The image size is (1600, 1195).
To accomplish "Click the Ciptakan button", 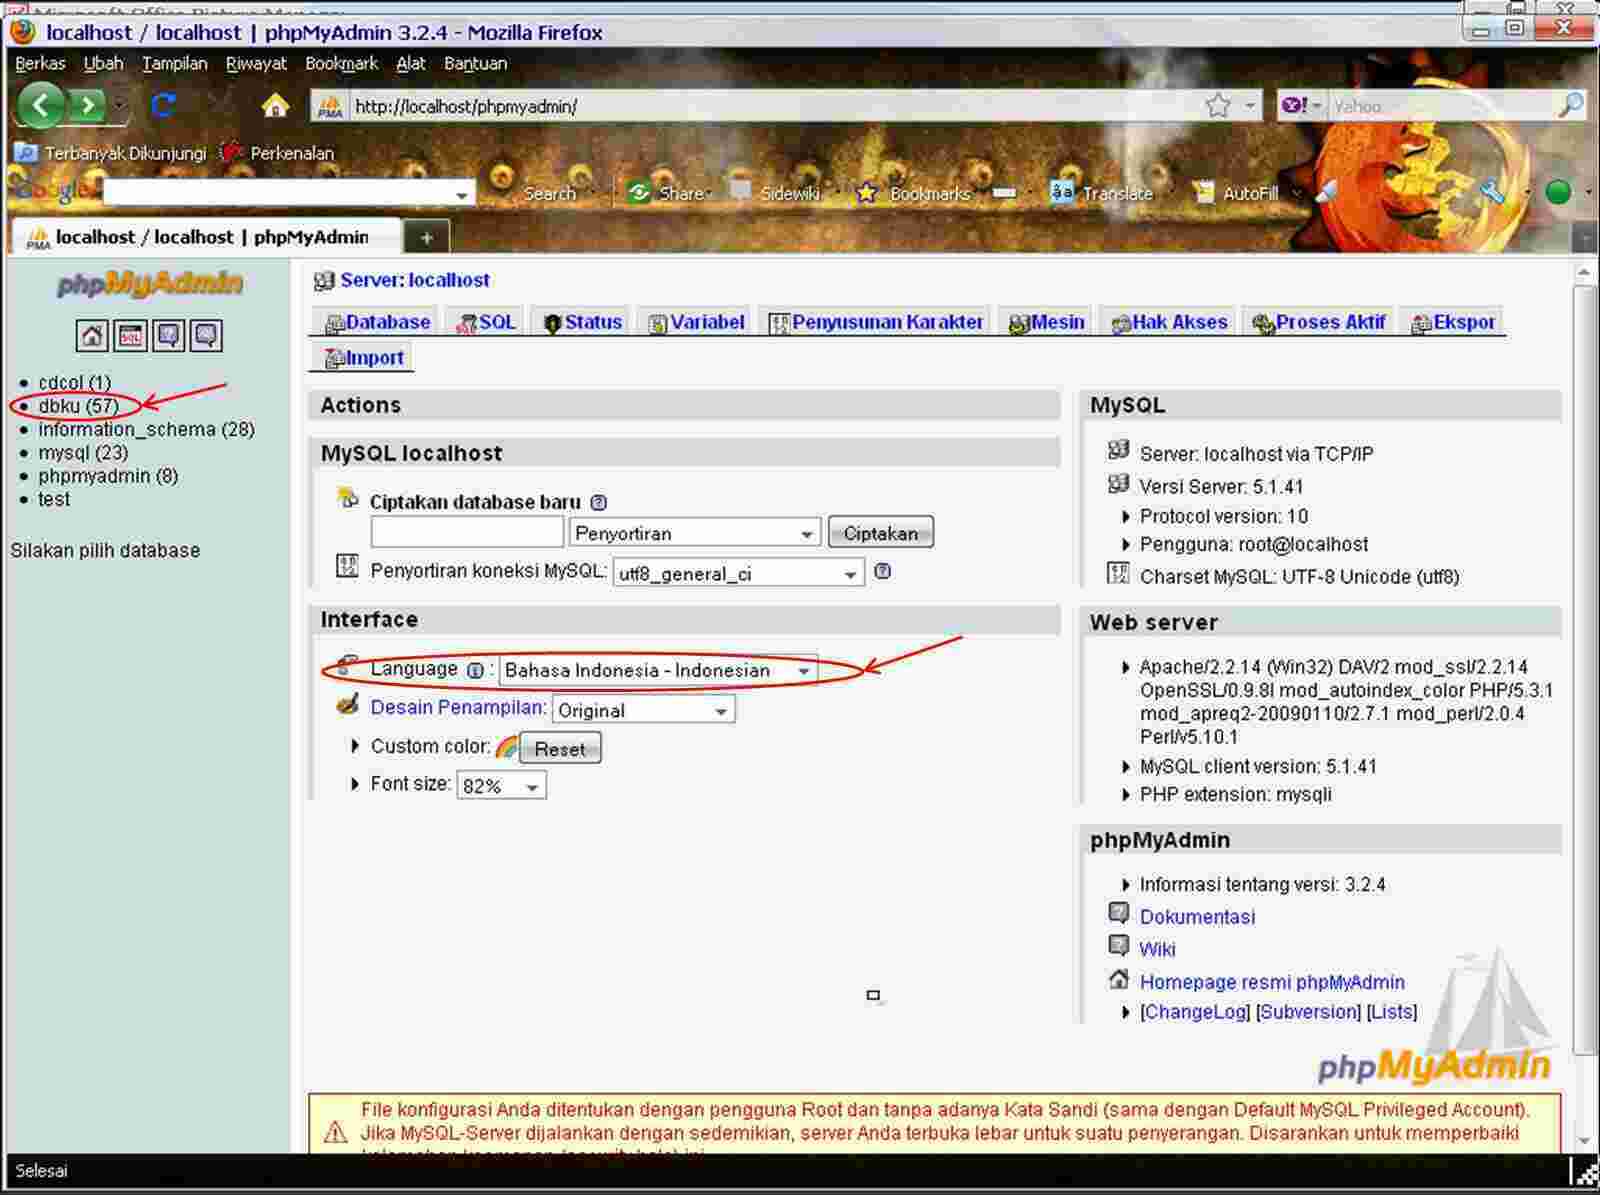I will (x=880, y=533).
